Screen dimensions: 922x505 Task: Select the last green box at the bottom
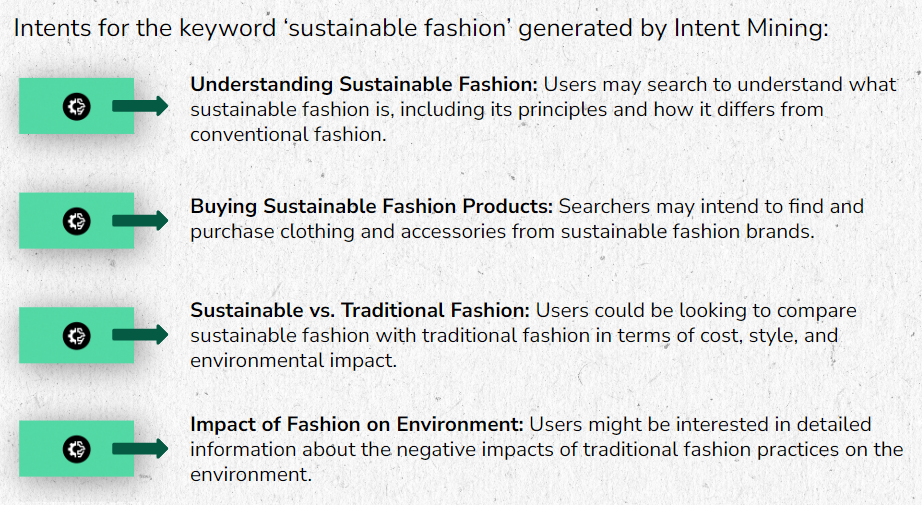76,449
